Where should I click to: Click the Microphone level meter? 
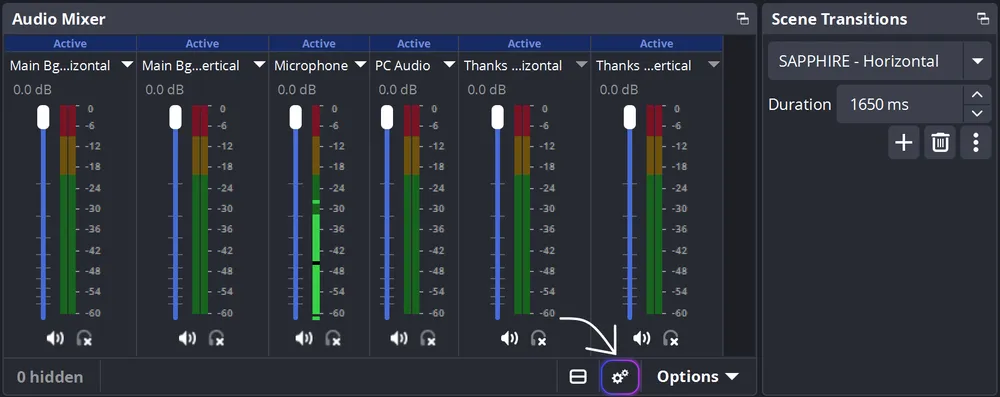[x=316, y=213]
